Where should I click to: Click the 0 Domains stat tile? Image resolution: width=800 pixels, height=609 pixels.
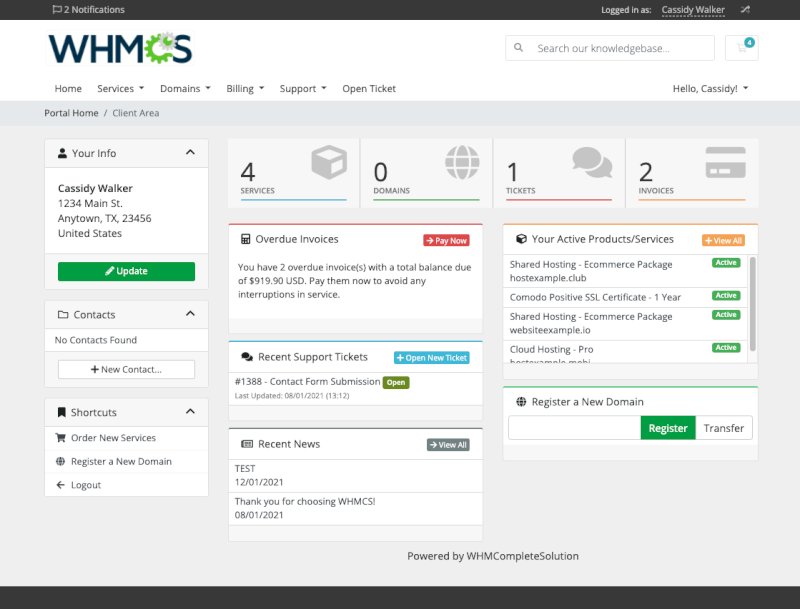pos(427,173)
